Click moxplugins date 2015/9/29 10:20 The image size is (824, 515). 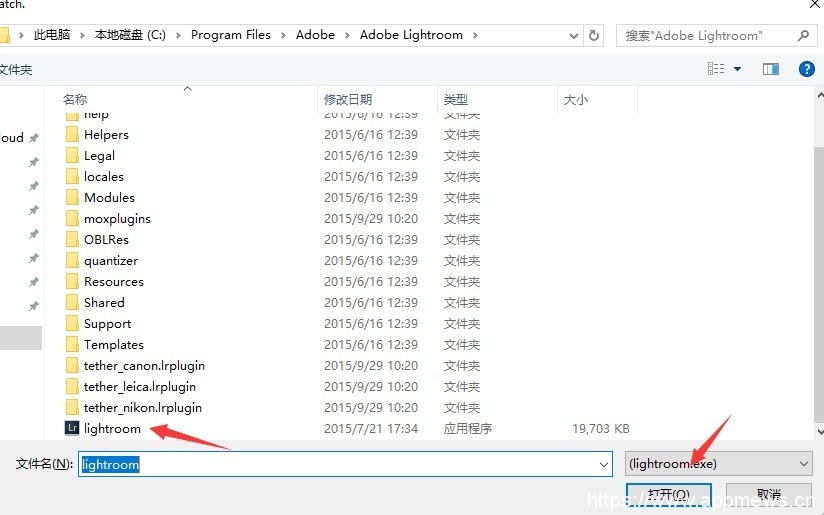pos(370,219)
